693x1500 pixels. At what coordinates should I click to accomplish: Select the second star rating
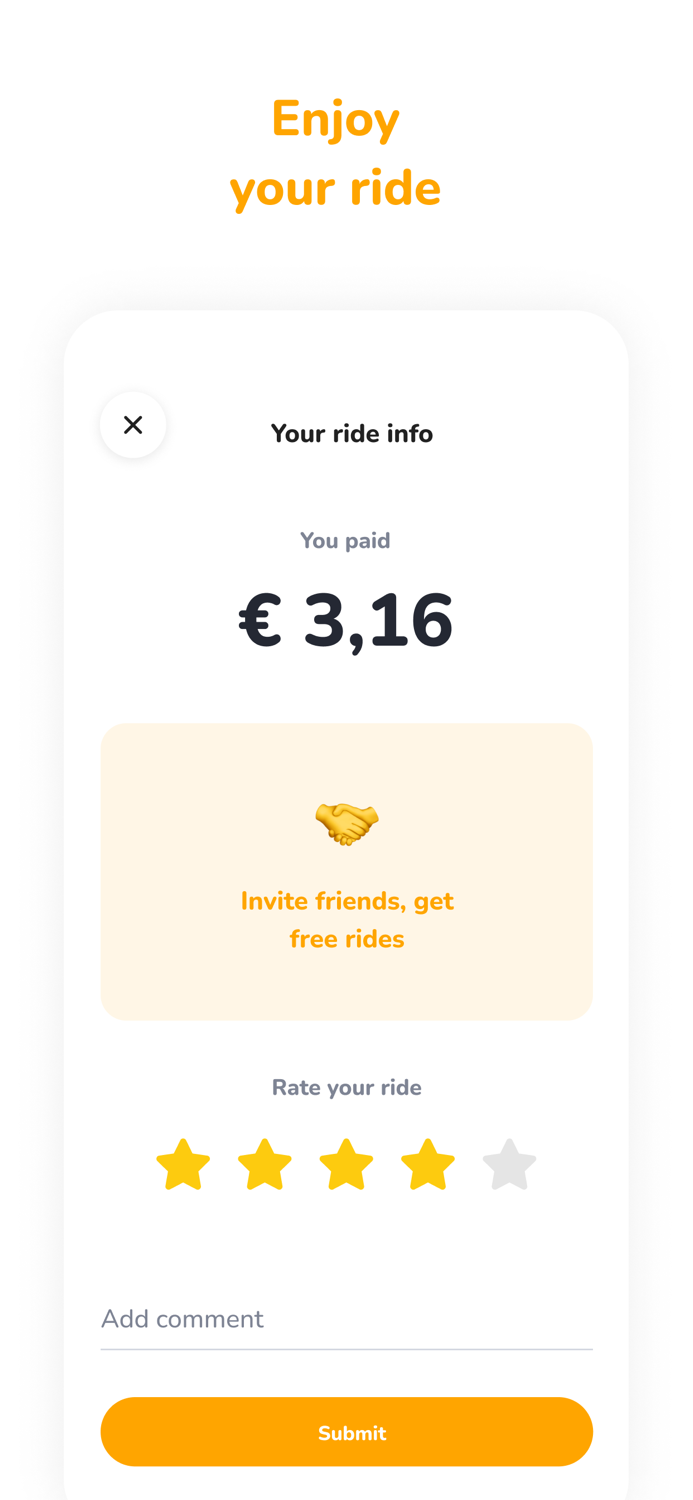pyautogui.click(x=265, y=1163)
